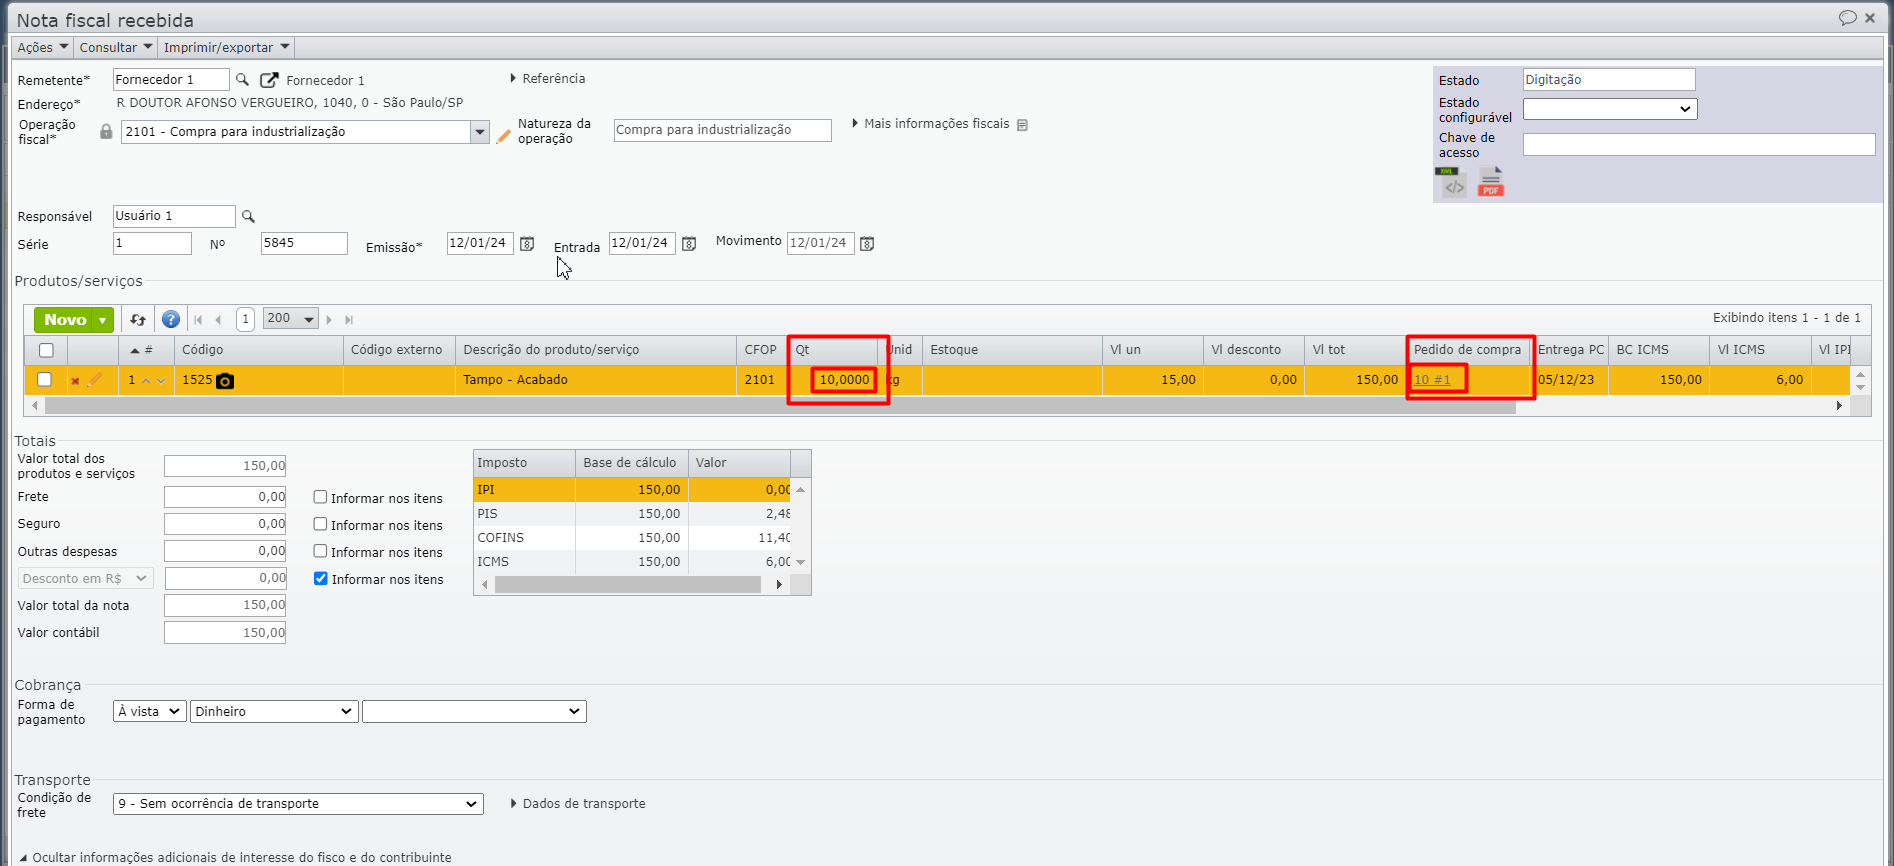Close the Nota fiscal recebida window
Screen dimensions: 1894x866
tap(1870, 18)
